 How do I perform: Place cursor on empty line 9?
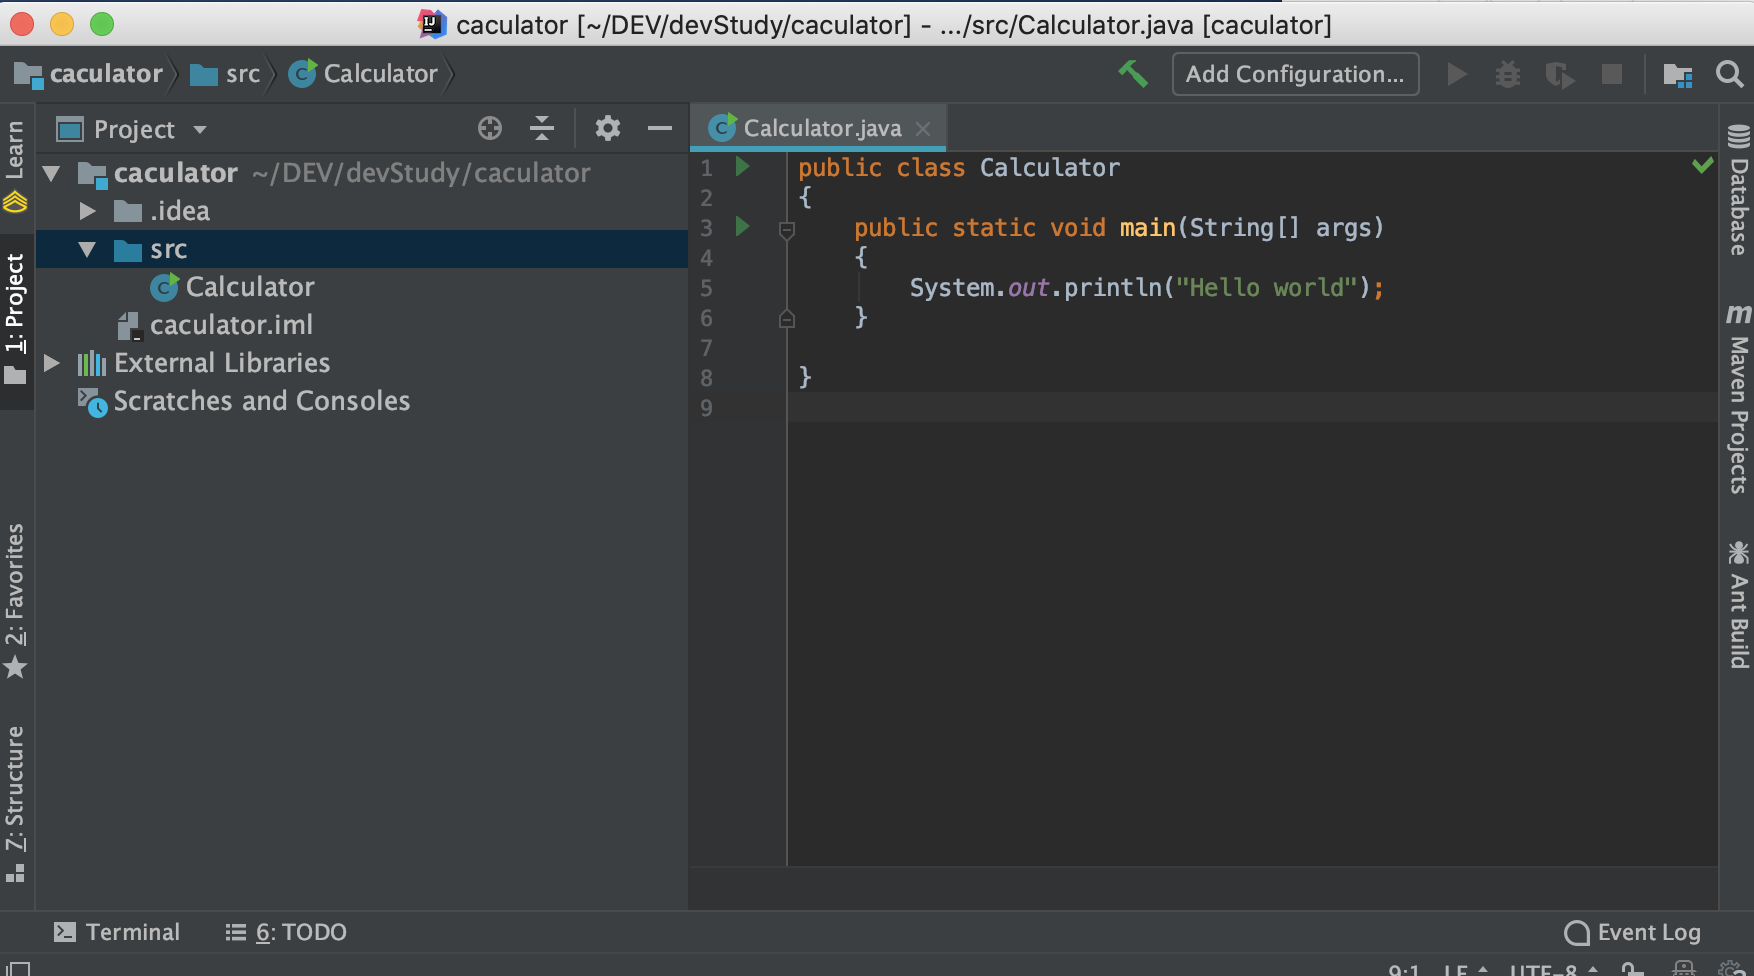pyautogui.click(x=1250, y=408)
